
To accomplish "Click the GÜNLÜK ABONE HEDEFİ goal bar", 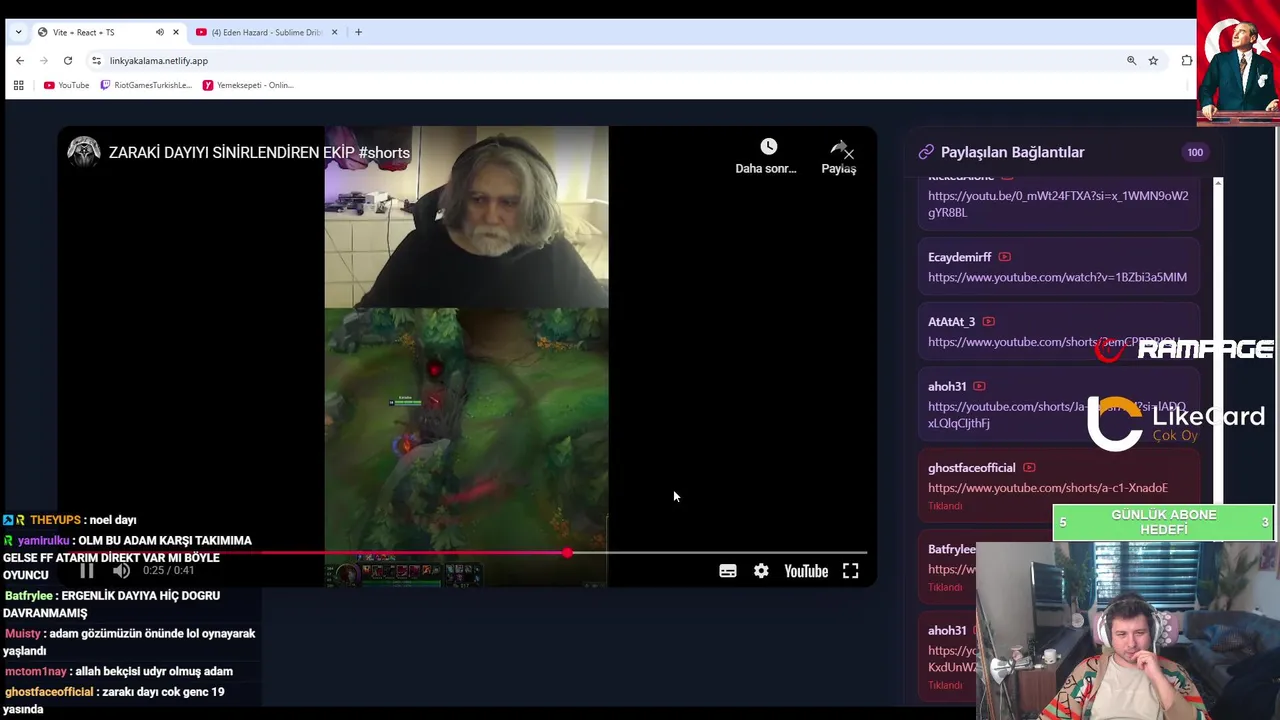I will [x=1164, y=522].
